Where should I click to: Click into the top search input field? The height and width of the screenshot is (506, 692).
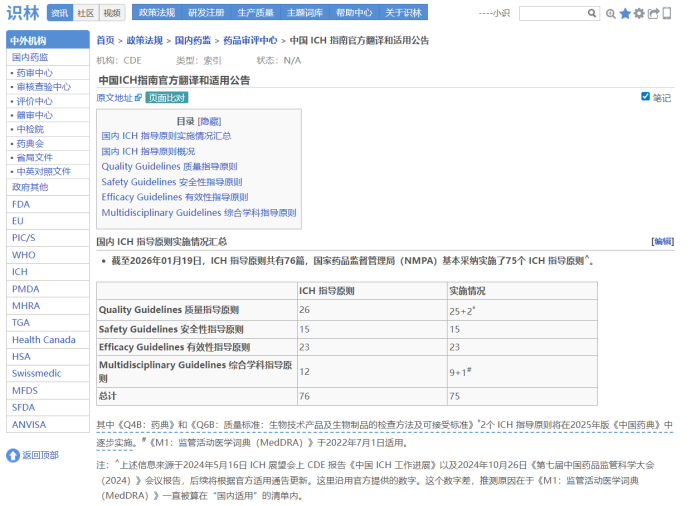point(552,14)
